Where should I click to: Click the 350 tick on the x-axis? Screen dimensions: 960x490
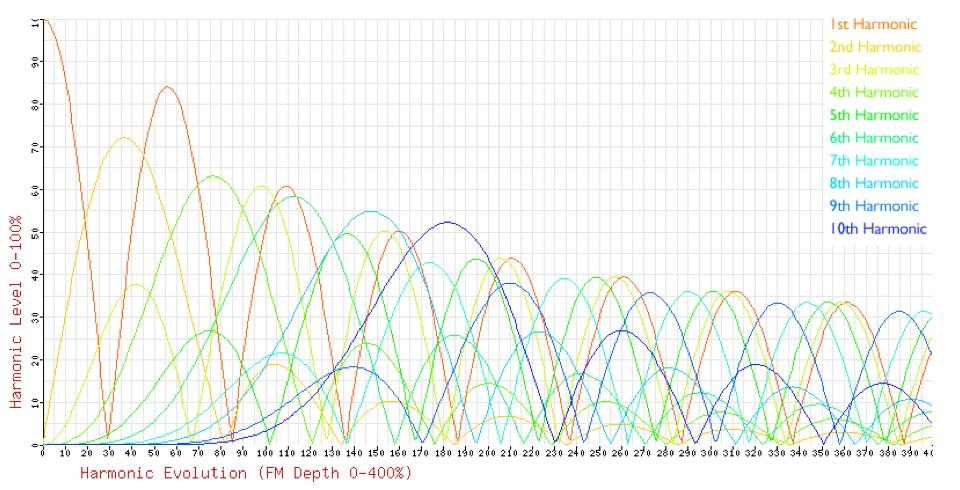(x=821, y=453)
